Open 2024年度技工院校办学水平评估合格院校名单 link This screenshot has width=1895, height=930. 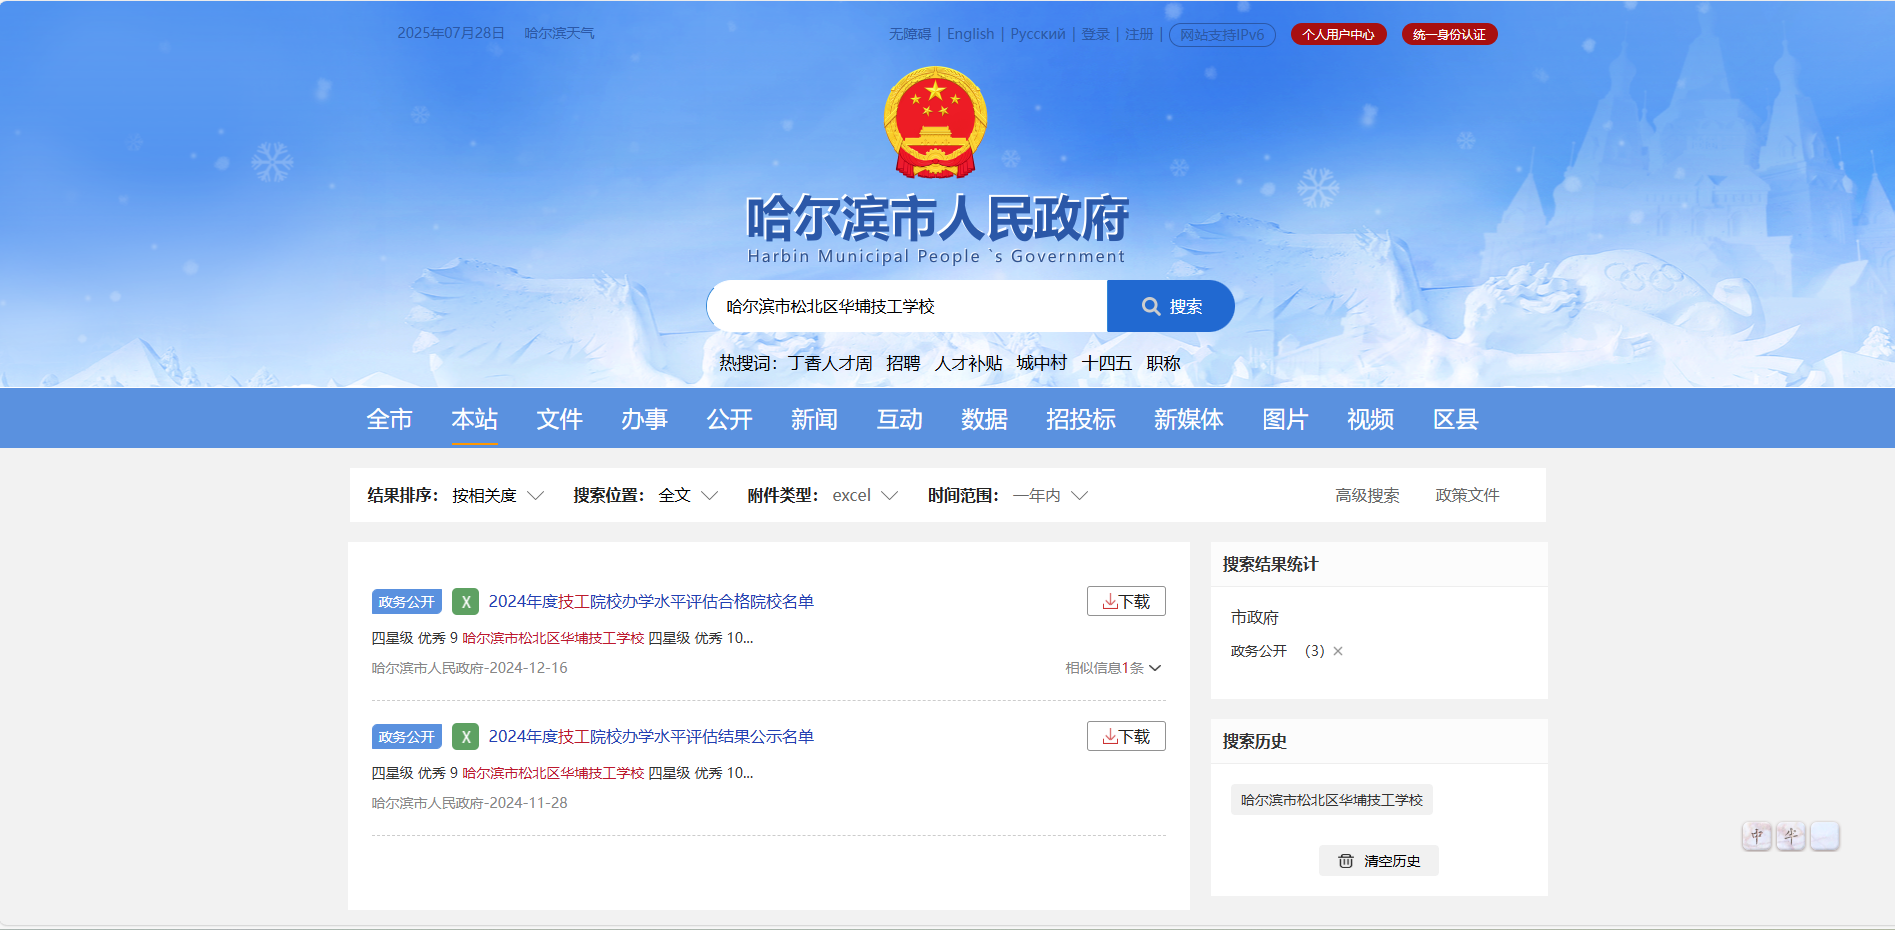(x=651, y=601)
